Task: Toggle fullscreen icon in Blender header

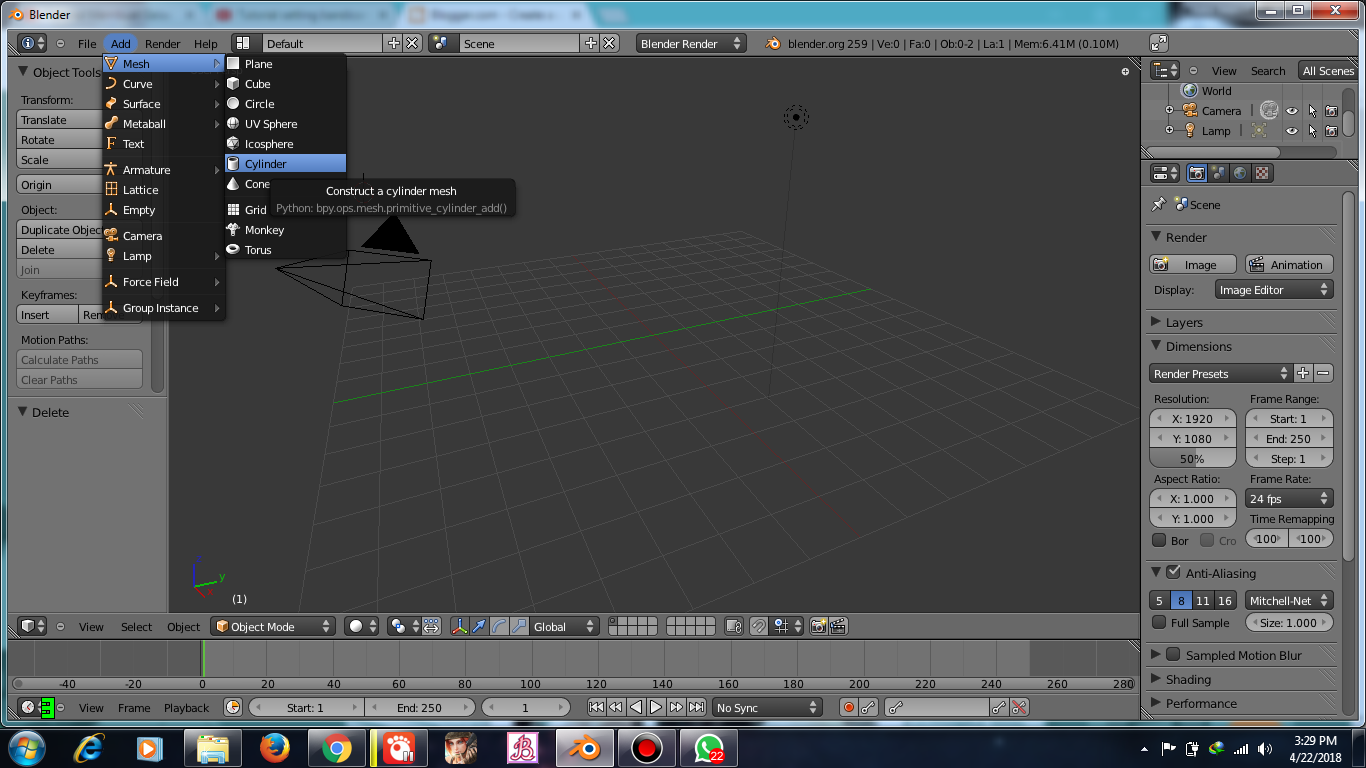Action: [1159, 43]
